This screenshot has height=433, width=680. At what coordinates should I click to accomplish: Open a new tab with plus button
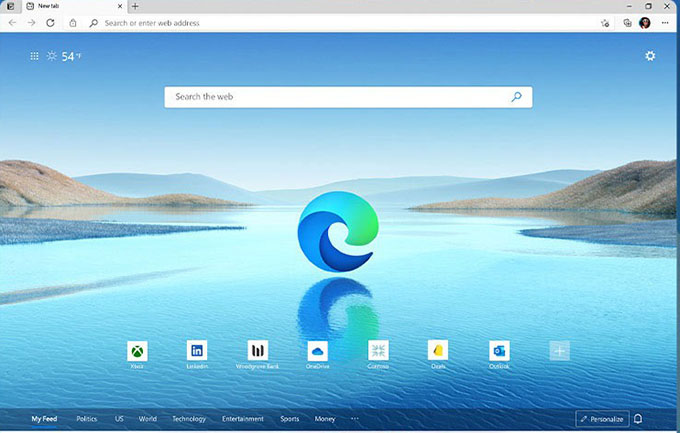coord(135,6)
